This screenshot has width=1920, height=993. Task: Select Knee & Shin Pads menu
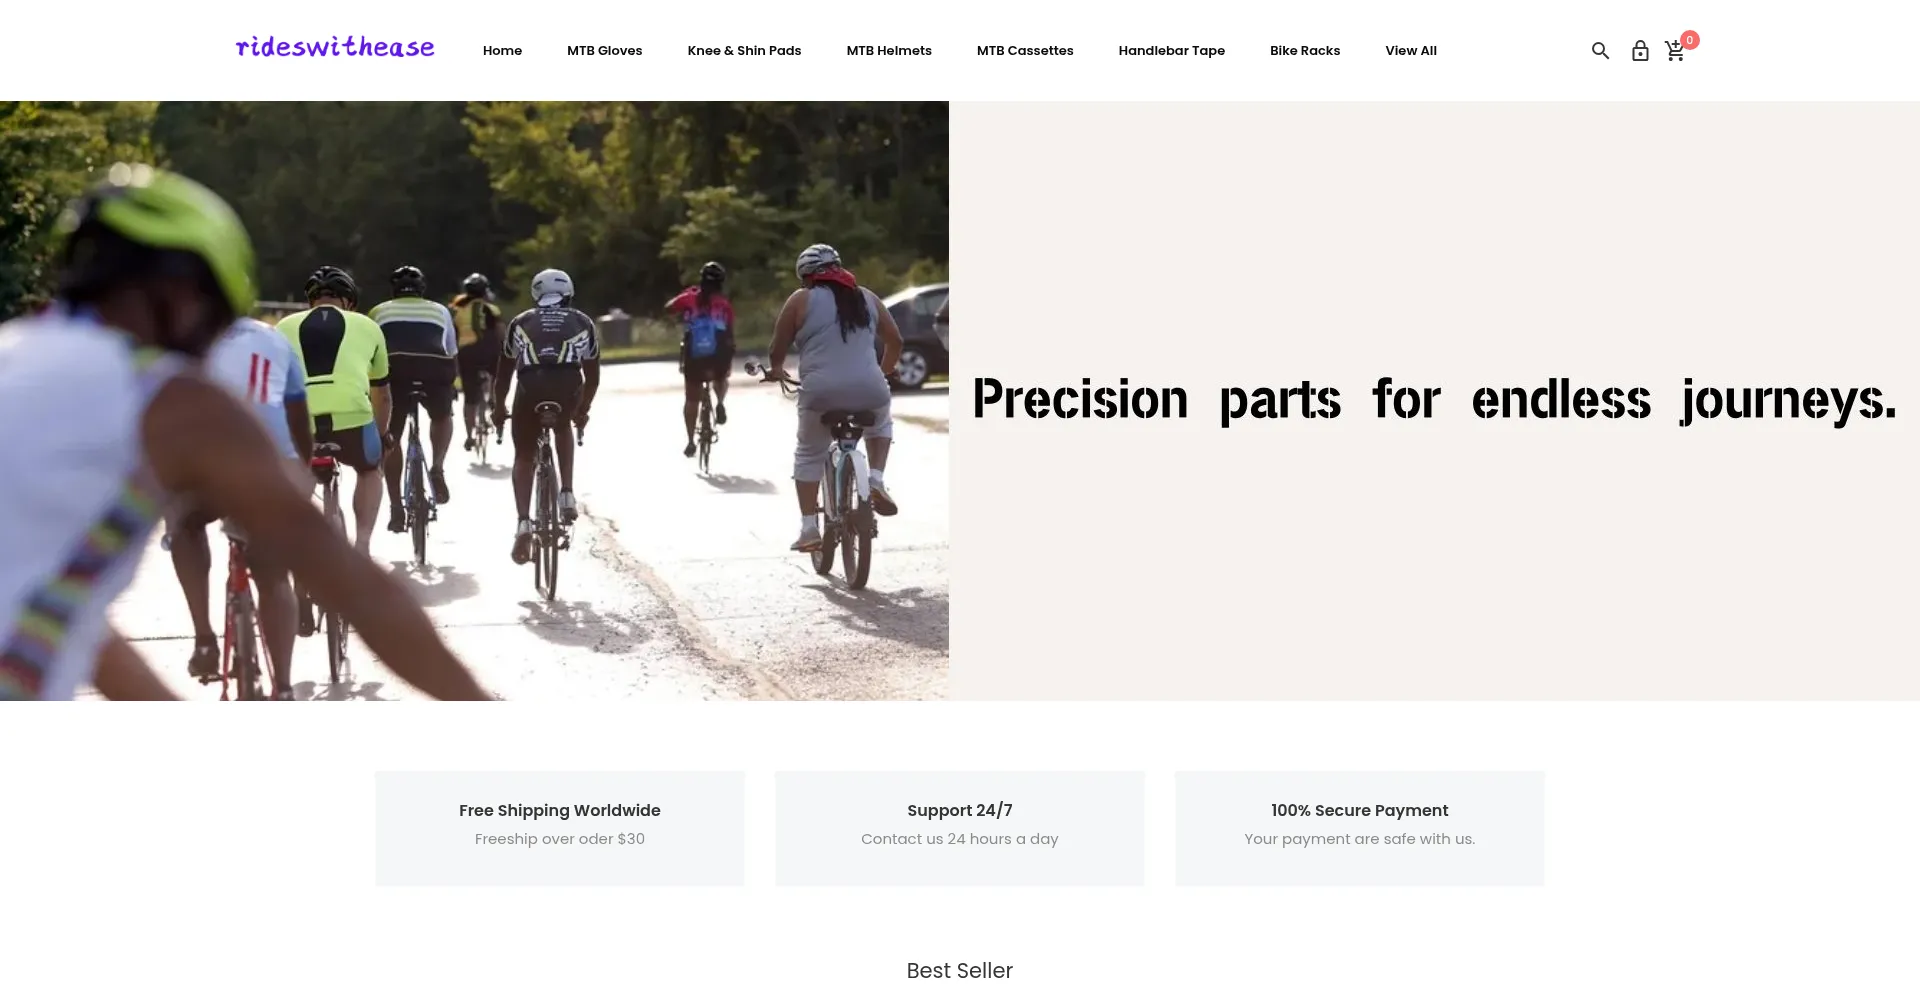(x=744, y=51)
